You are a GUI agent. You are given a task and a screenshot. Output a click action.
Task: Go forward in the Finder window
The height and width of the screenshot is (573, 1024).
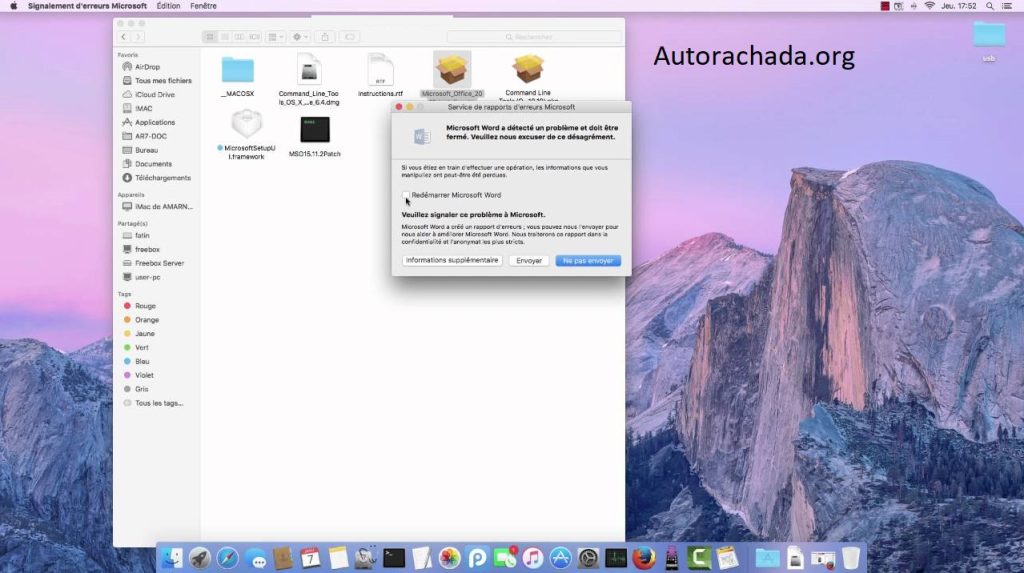click(x=138, y=37)
